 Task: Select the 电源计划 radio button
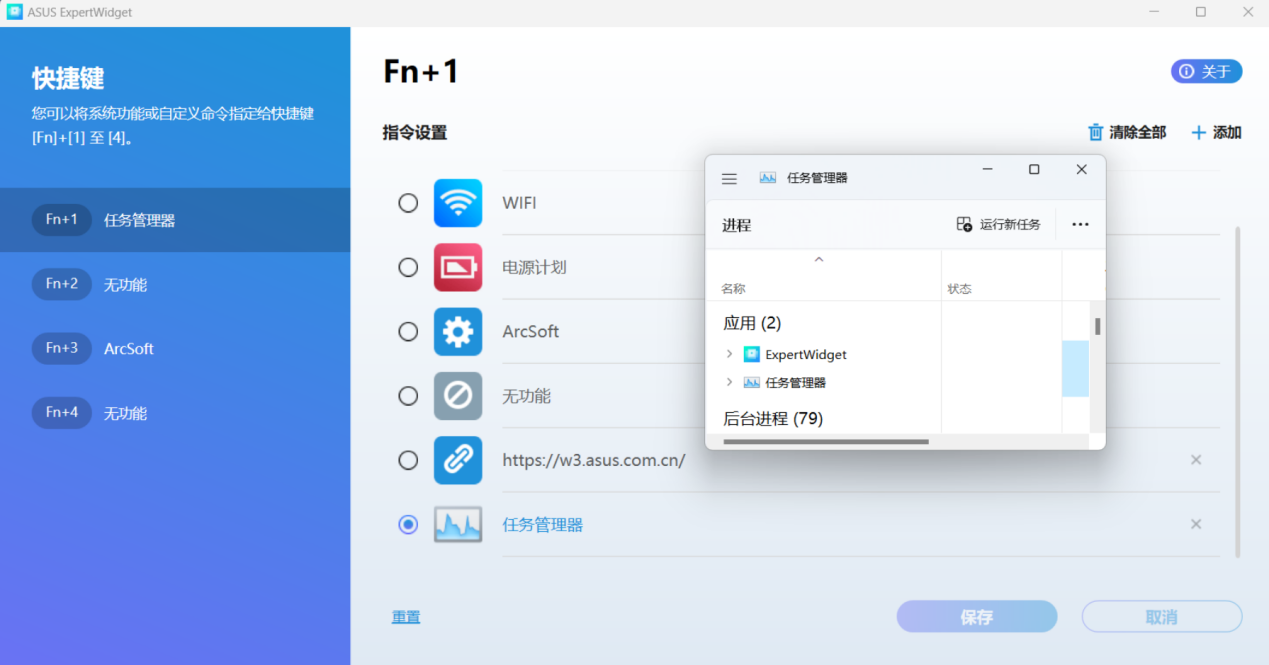tap(408, 267)
